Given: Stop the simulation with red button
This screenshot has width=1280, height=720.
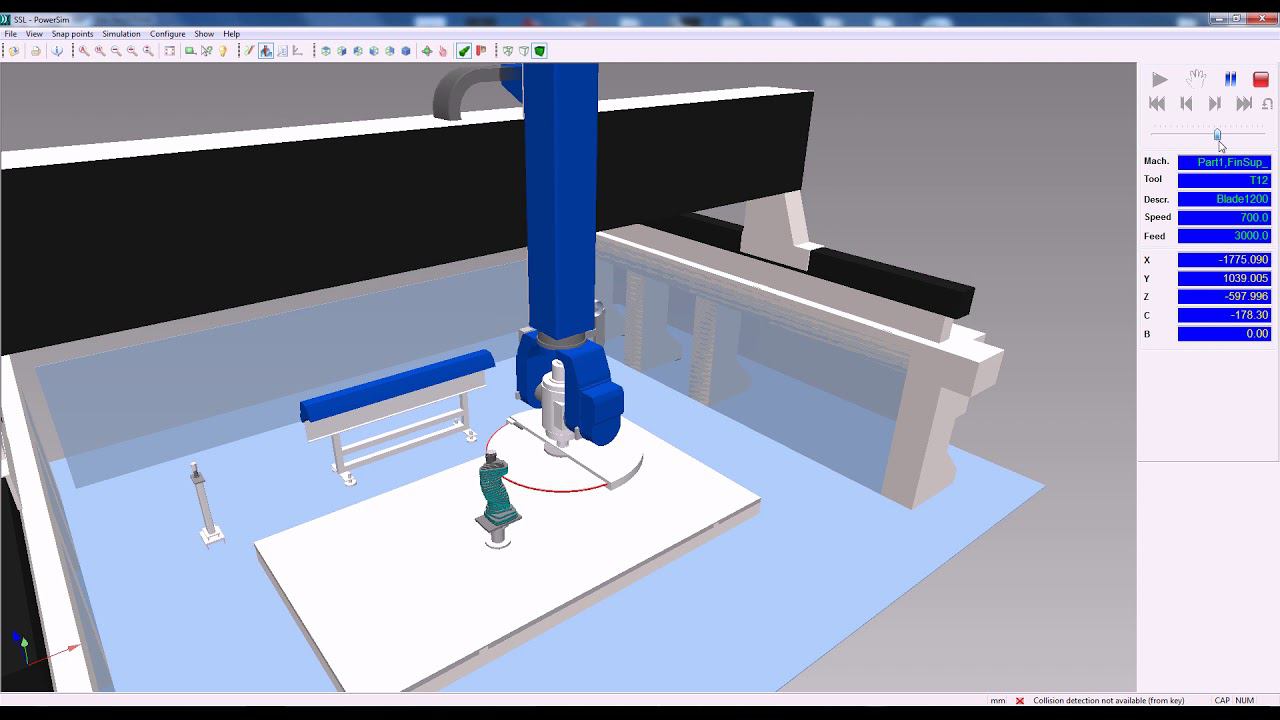Looking at the screenshot, I should tap(1261, 79).
